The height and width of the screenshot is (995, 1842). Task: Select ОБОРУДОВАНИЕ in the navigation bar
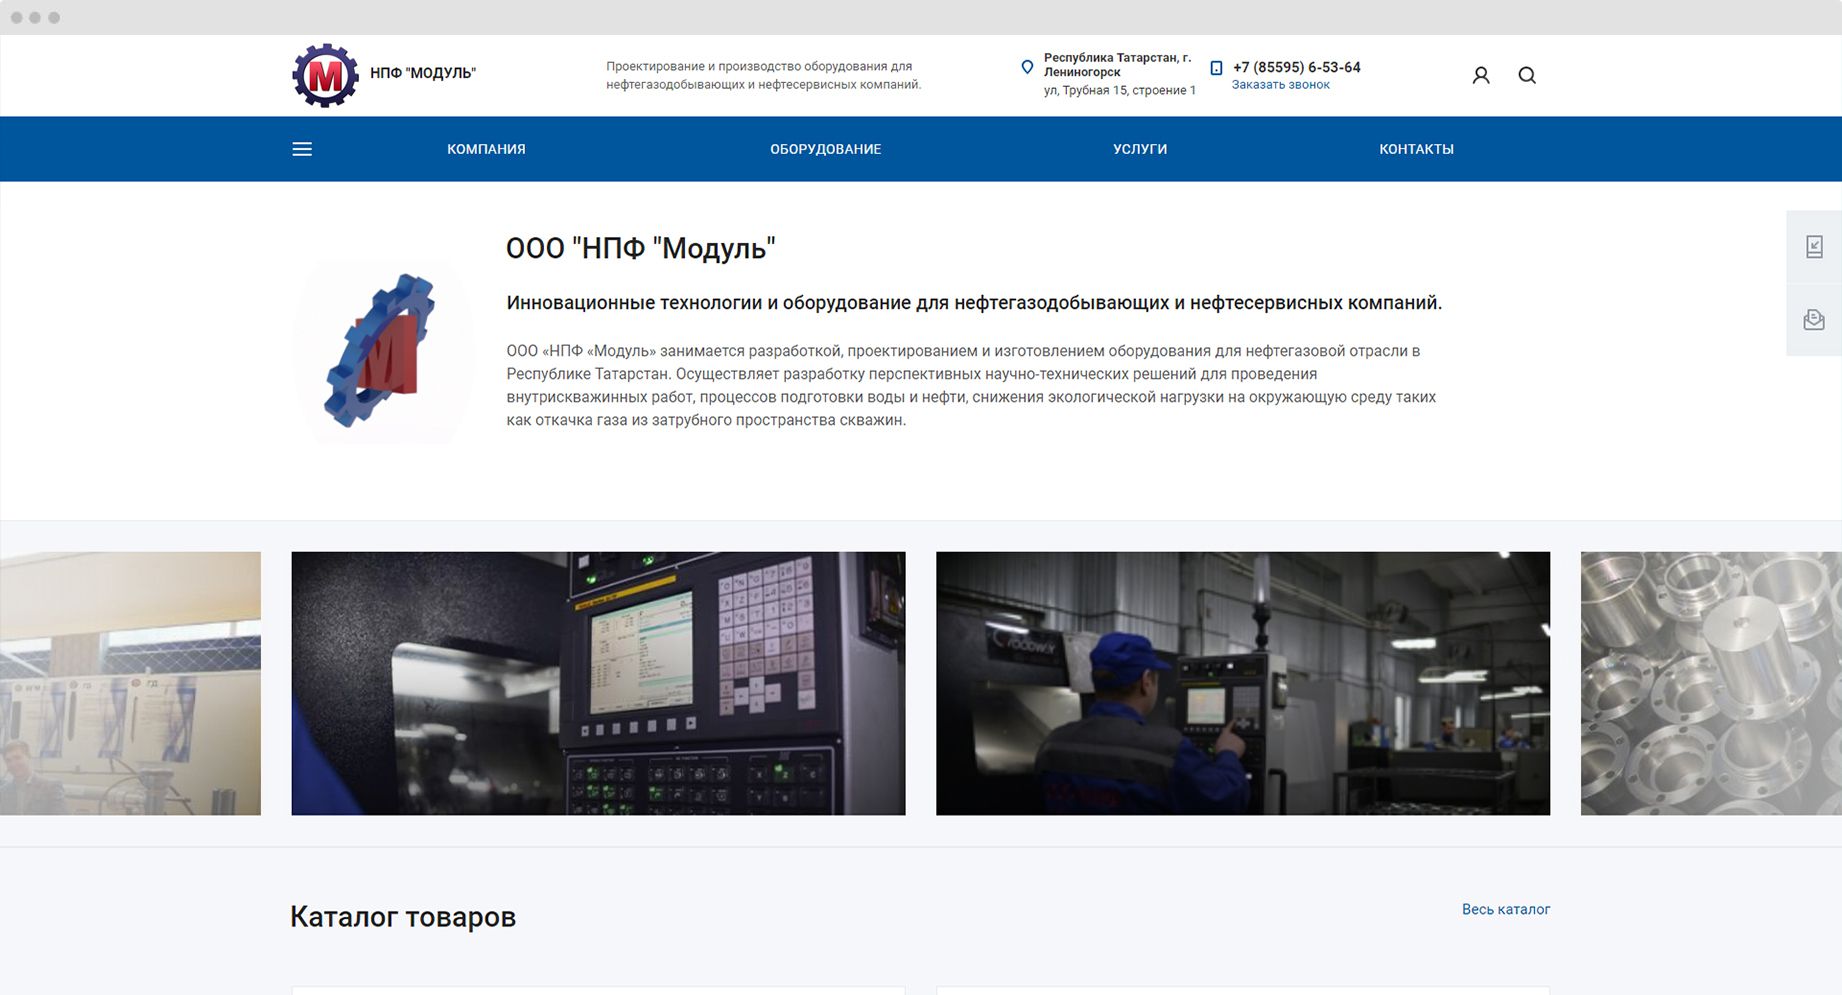pyautogui.click(x=825, y=149)
